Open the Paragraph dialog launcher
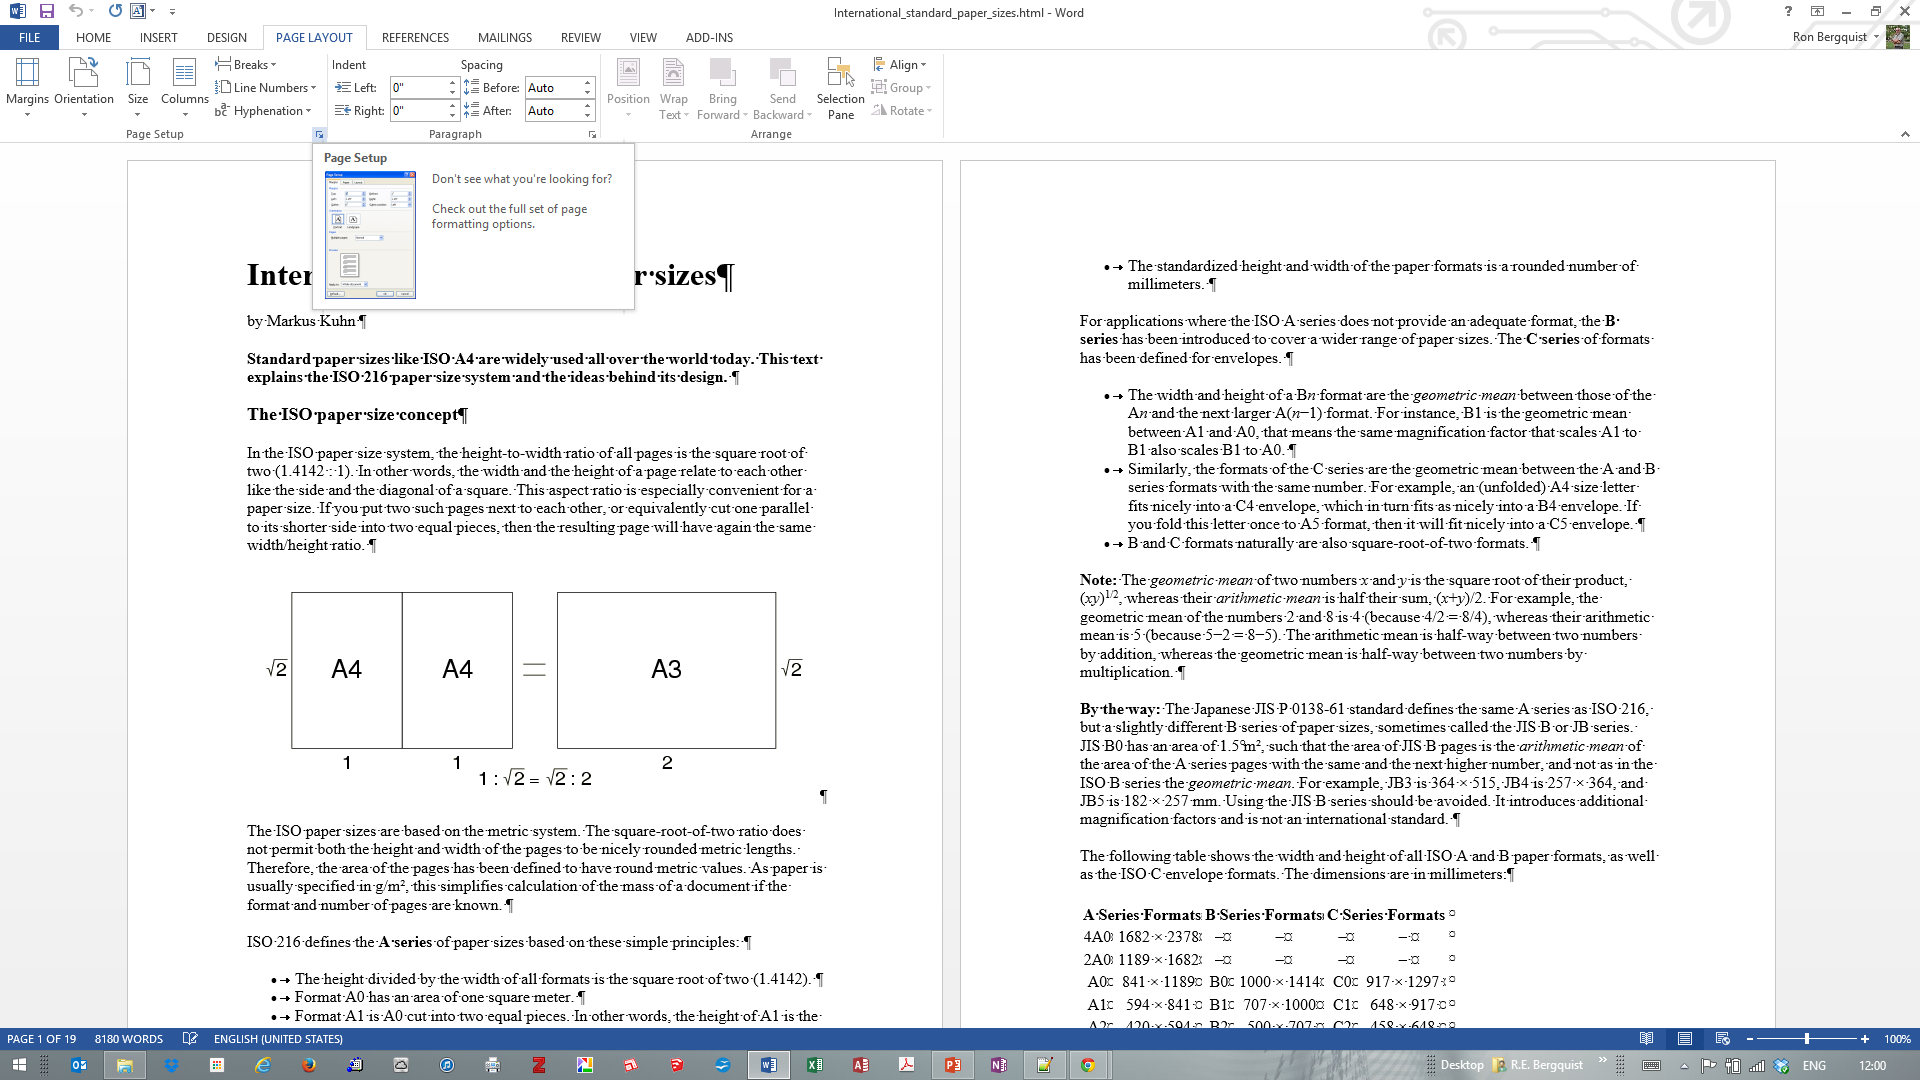This screenshot has width=1920, height=1080. coord(592,134)
